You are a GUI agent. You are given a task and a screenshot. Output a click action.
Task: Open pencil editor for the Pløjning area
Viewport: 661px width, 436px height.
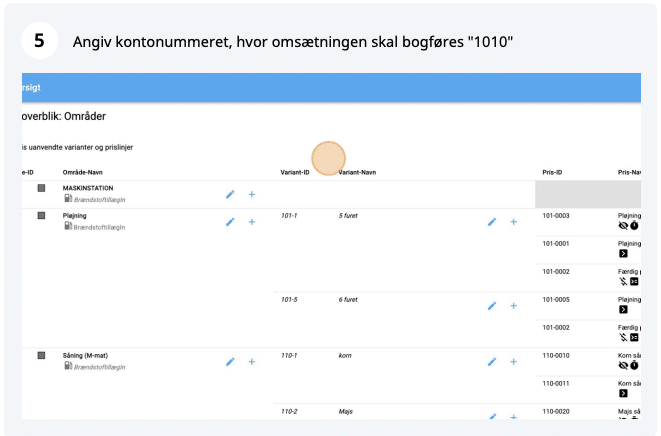coord(230,222)
